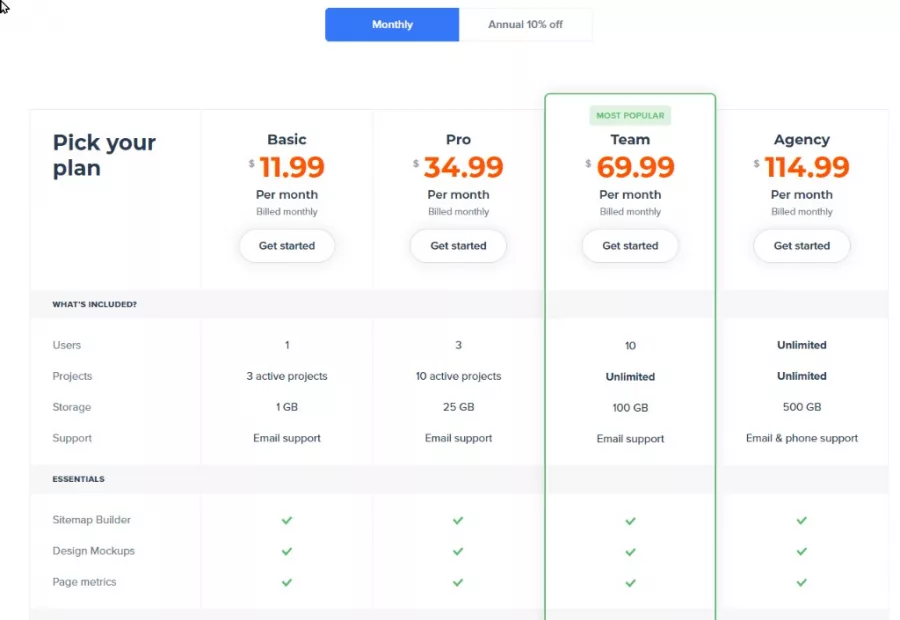Click the 25 GB storage value
900x620 pixels.
458,407
